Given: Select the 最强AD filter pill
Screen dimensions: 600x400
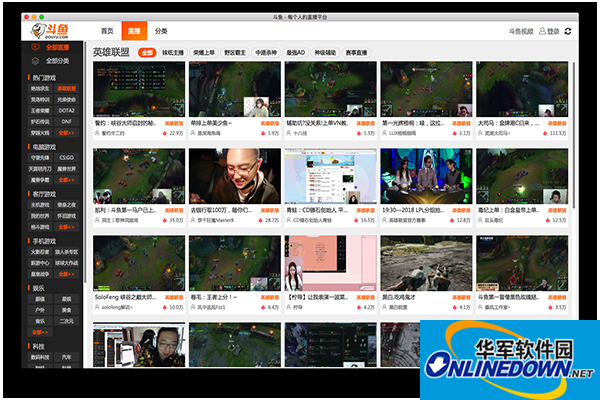Looking at the screenshot, I should point(296,53).
